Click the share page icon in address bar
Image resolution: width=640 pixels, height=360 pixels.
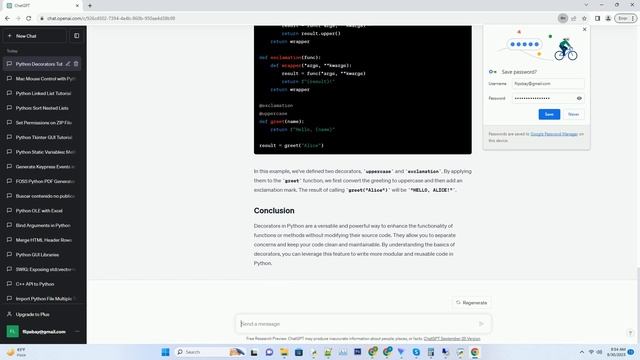[573, 18]
